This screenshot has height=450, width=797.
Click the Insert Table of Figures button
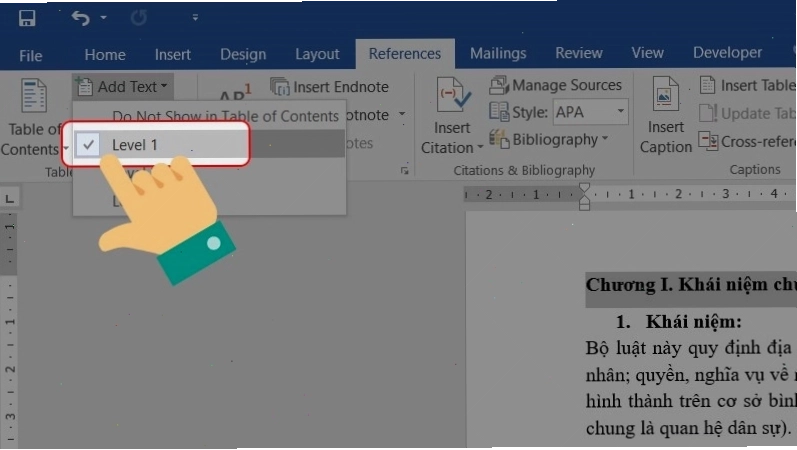coord(747,85)
